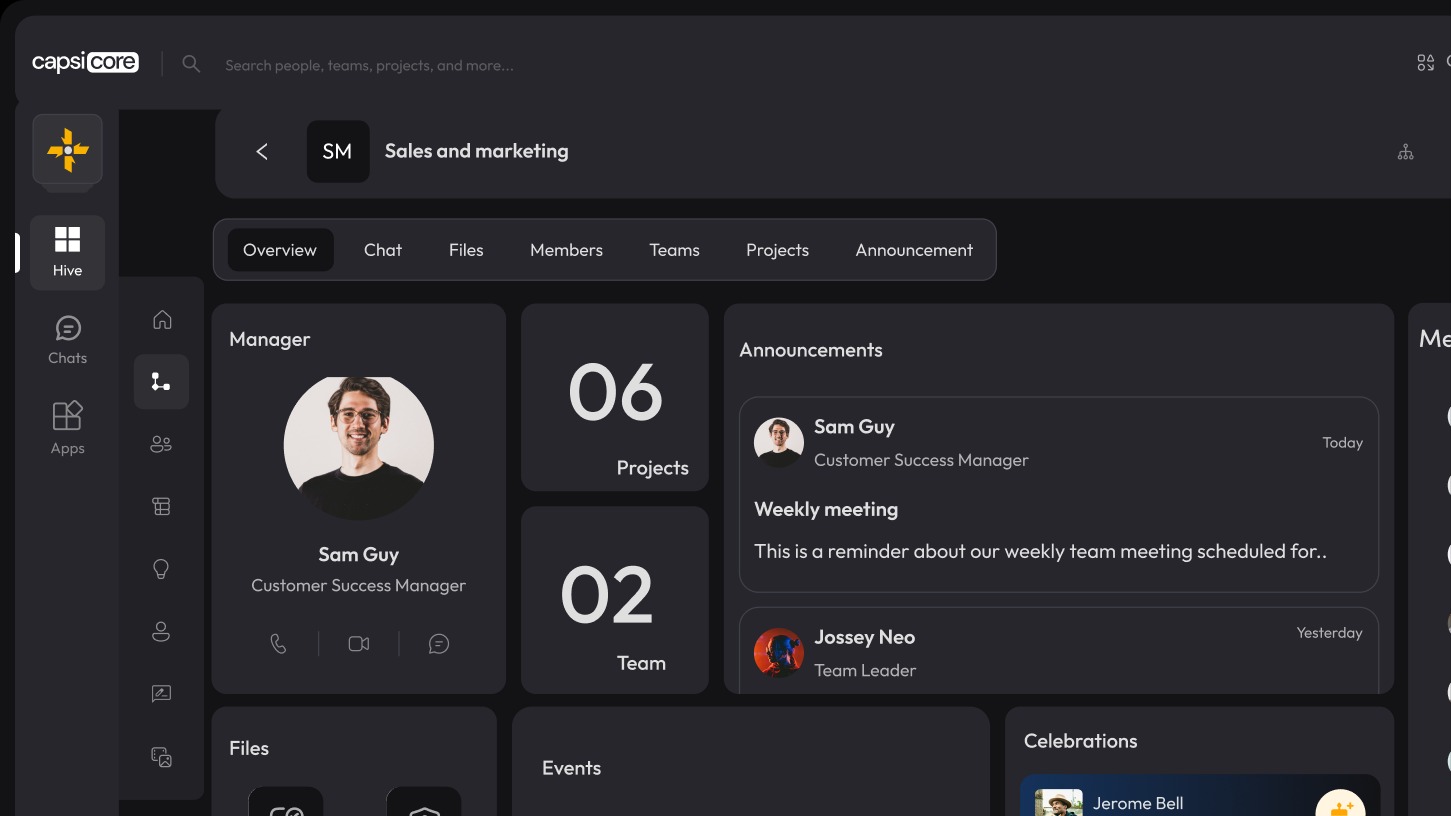Open the feedback pen icon in the sidebar
Image resolution: width=1451 pixels, height=816 pixels.
(161, 693)
